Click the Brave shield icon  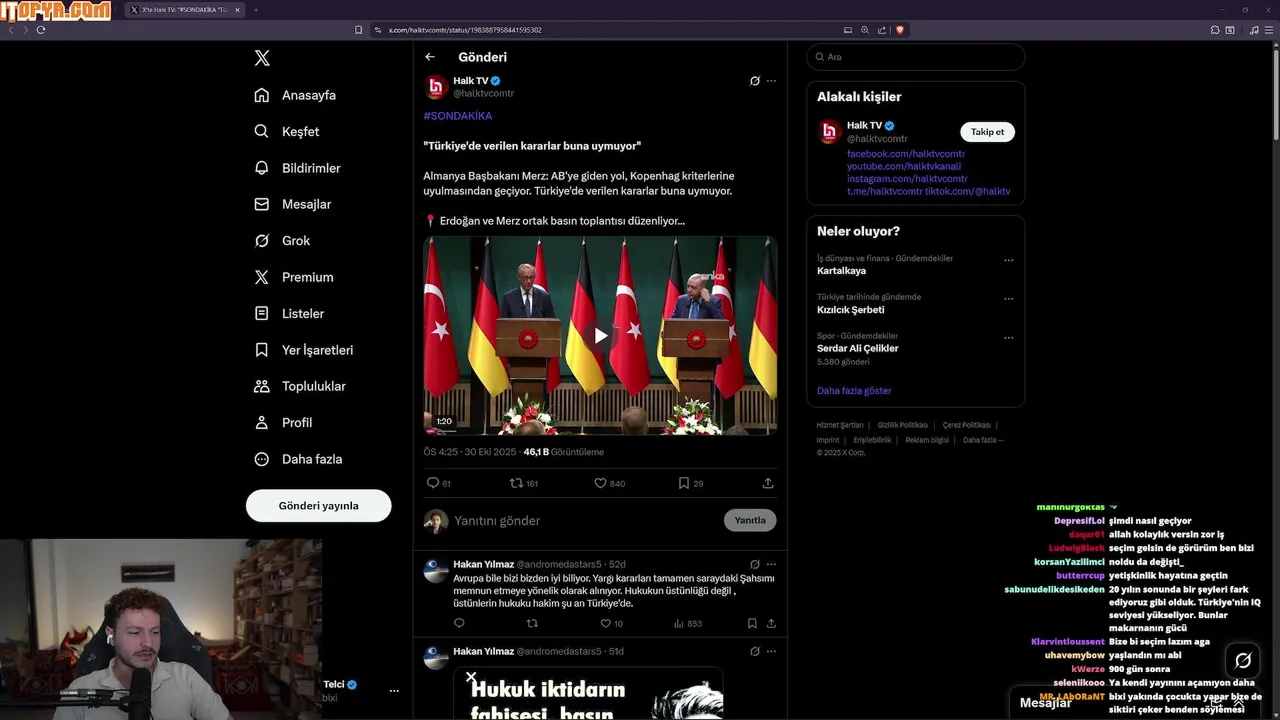coord(900,30)
